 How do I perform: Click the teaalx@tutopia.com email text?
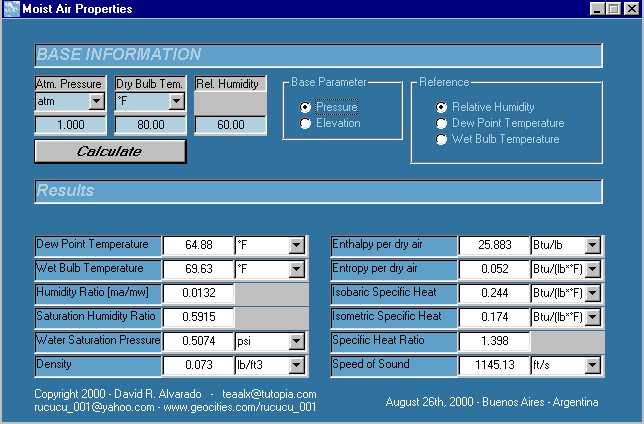pos(269,394)
